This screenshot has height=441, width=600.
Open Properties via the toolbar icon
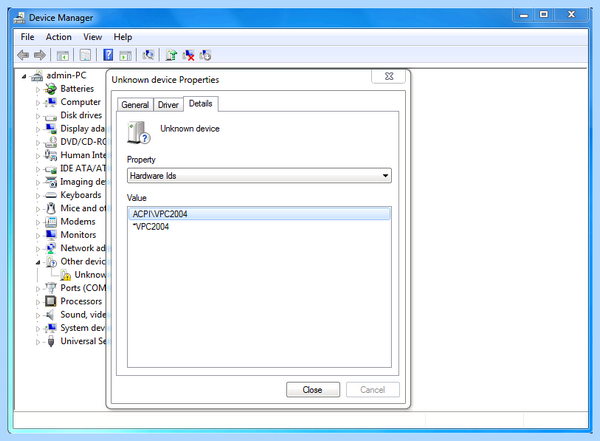(85, 56)
